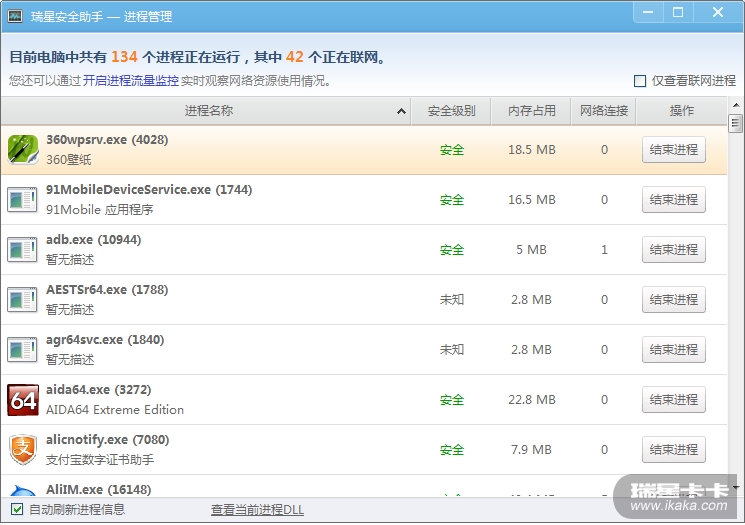End the agr64svc.exe process
Screen dimensions: 745x525
674,350
